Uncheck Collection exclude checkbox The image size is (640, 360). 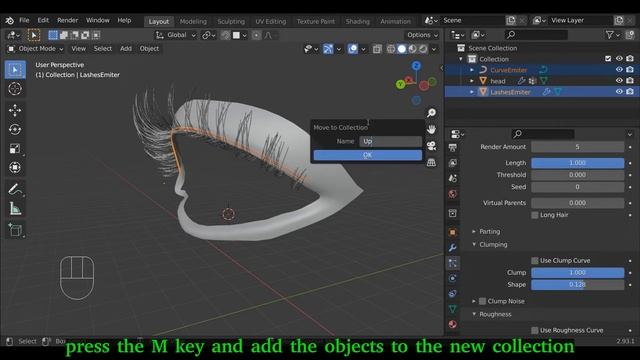[x=608, y=59]
